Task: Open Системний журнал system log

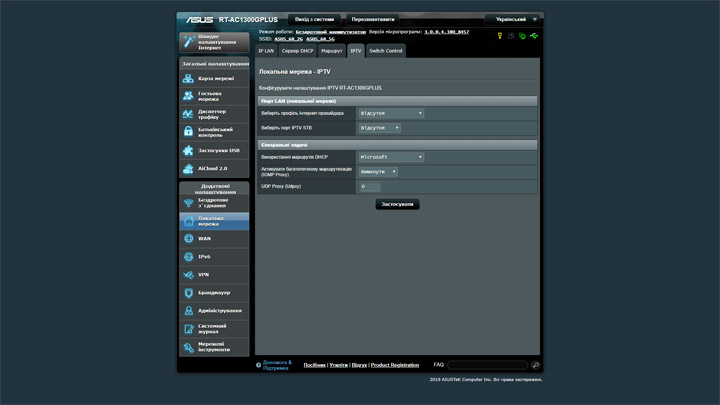Action: (x=214, y=329)
